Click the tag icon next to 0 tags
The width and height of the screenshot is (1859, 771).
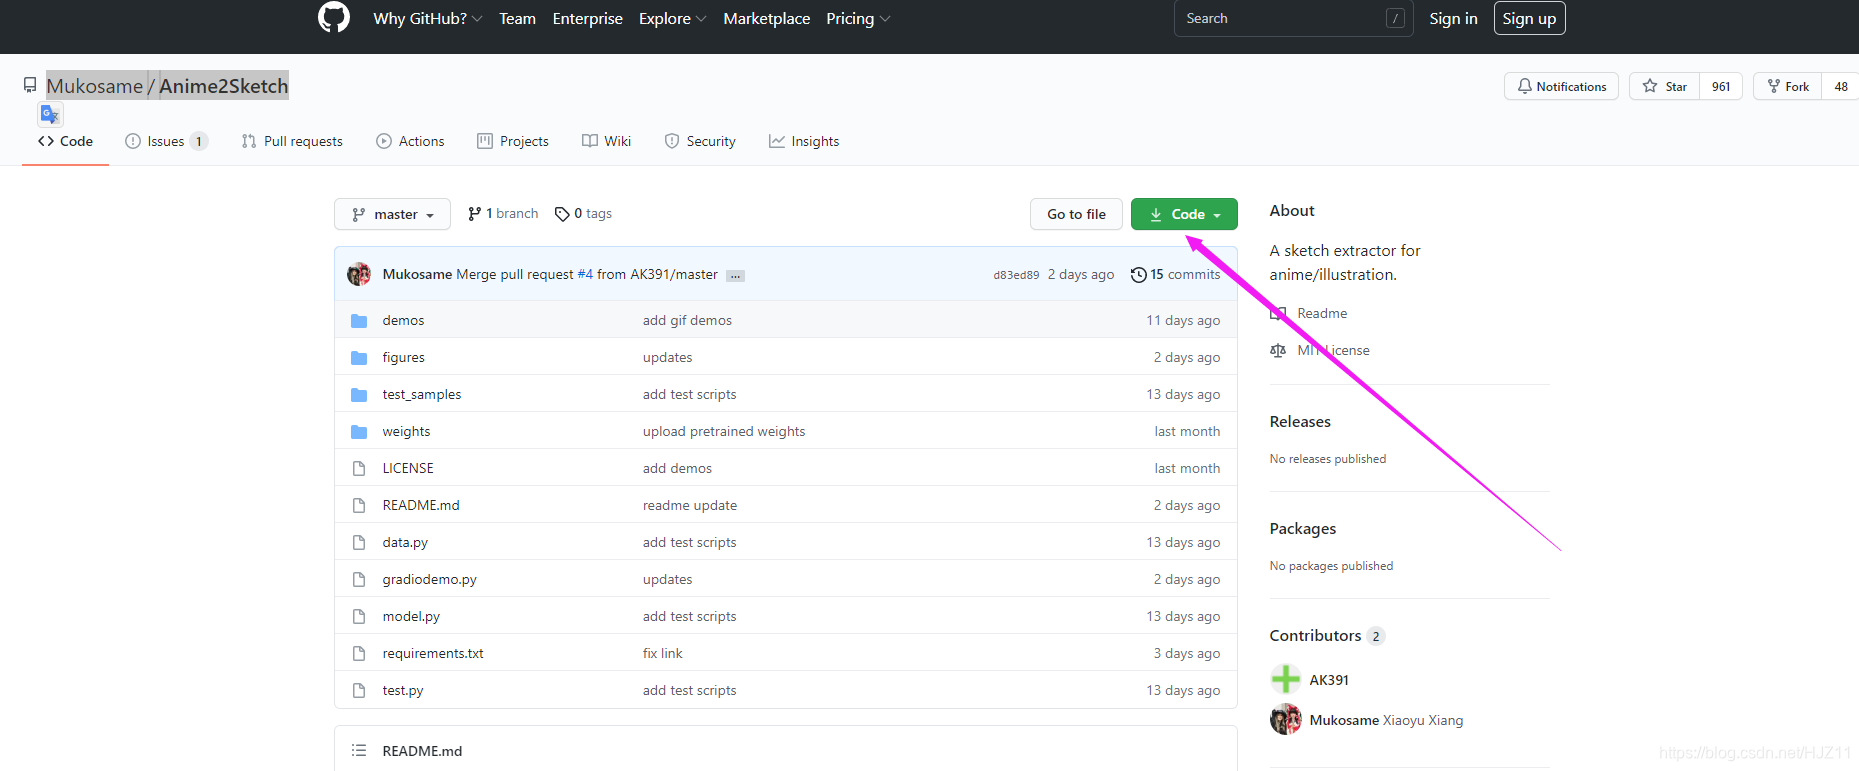[562, 214]
